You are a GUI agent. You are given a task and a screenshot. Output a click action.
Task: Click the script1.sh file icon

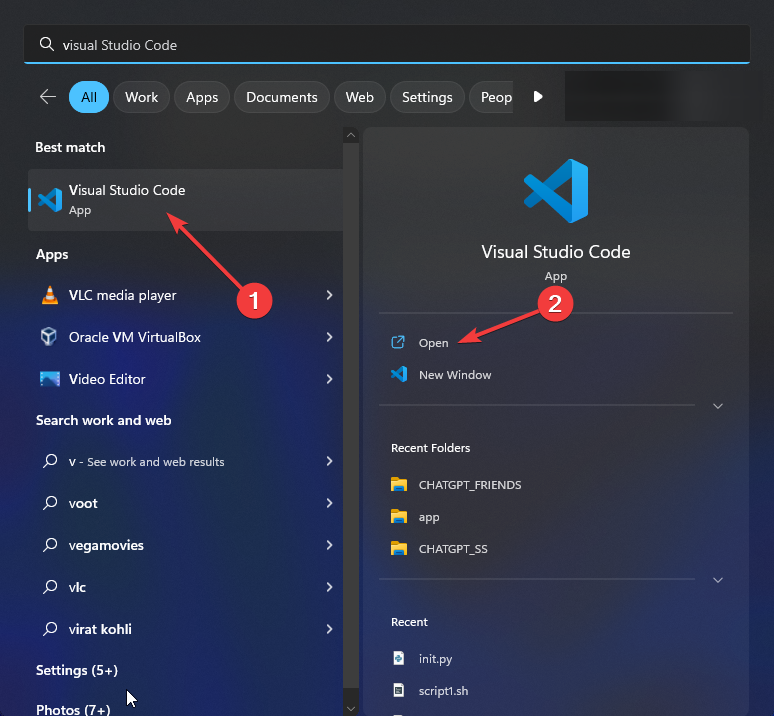(x=398, y=690)
